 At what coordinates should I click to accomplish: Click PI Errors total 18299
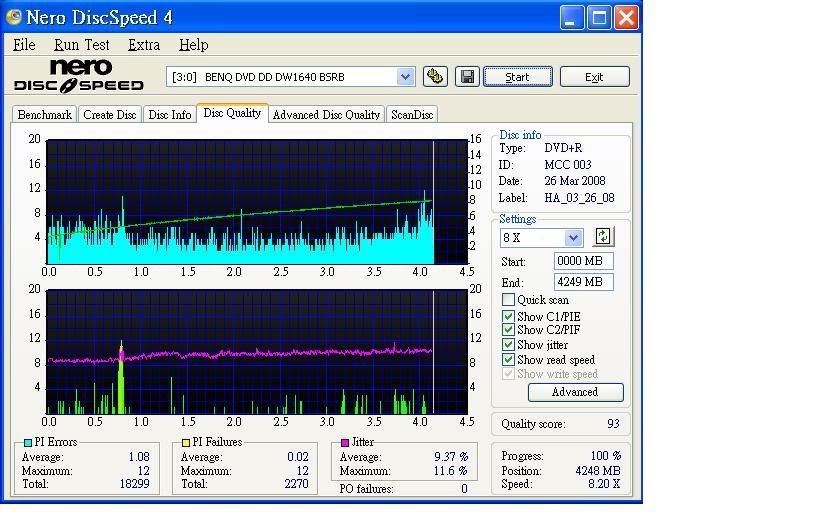pos(134,484)
